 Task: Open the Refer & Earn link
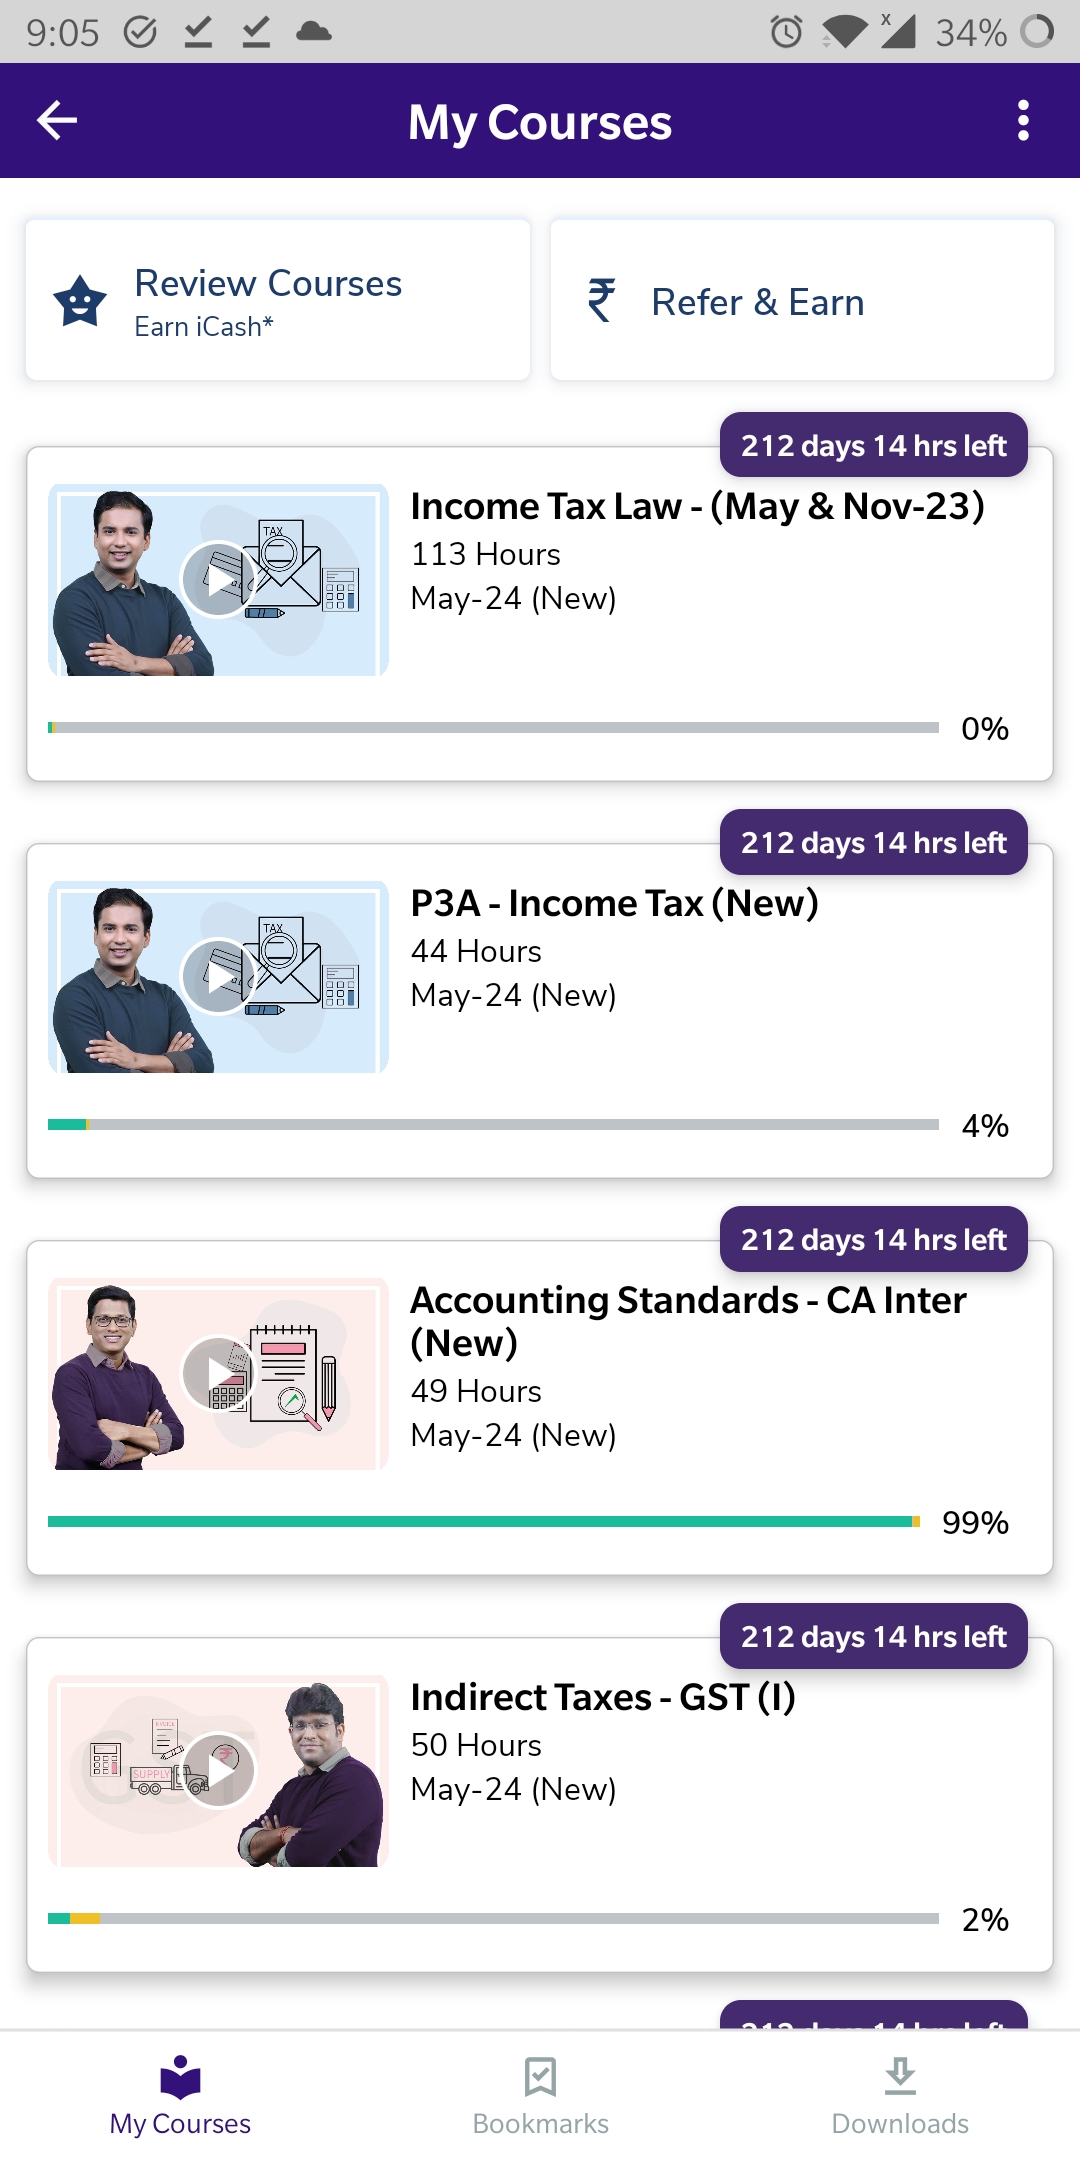pyautogui.click(x=757, y=302)
